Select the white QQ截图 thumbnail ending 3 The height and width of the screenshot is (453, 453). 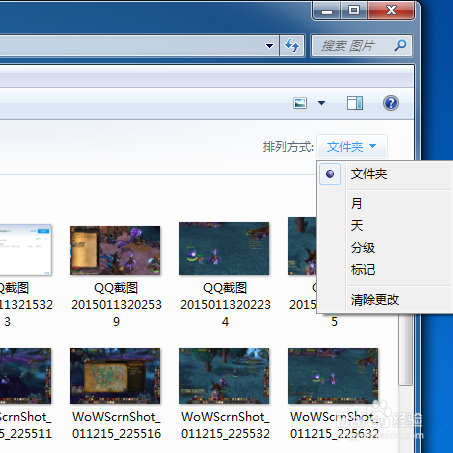pyautogui.click(x=25, y=250)
